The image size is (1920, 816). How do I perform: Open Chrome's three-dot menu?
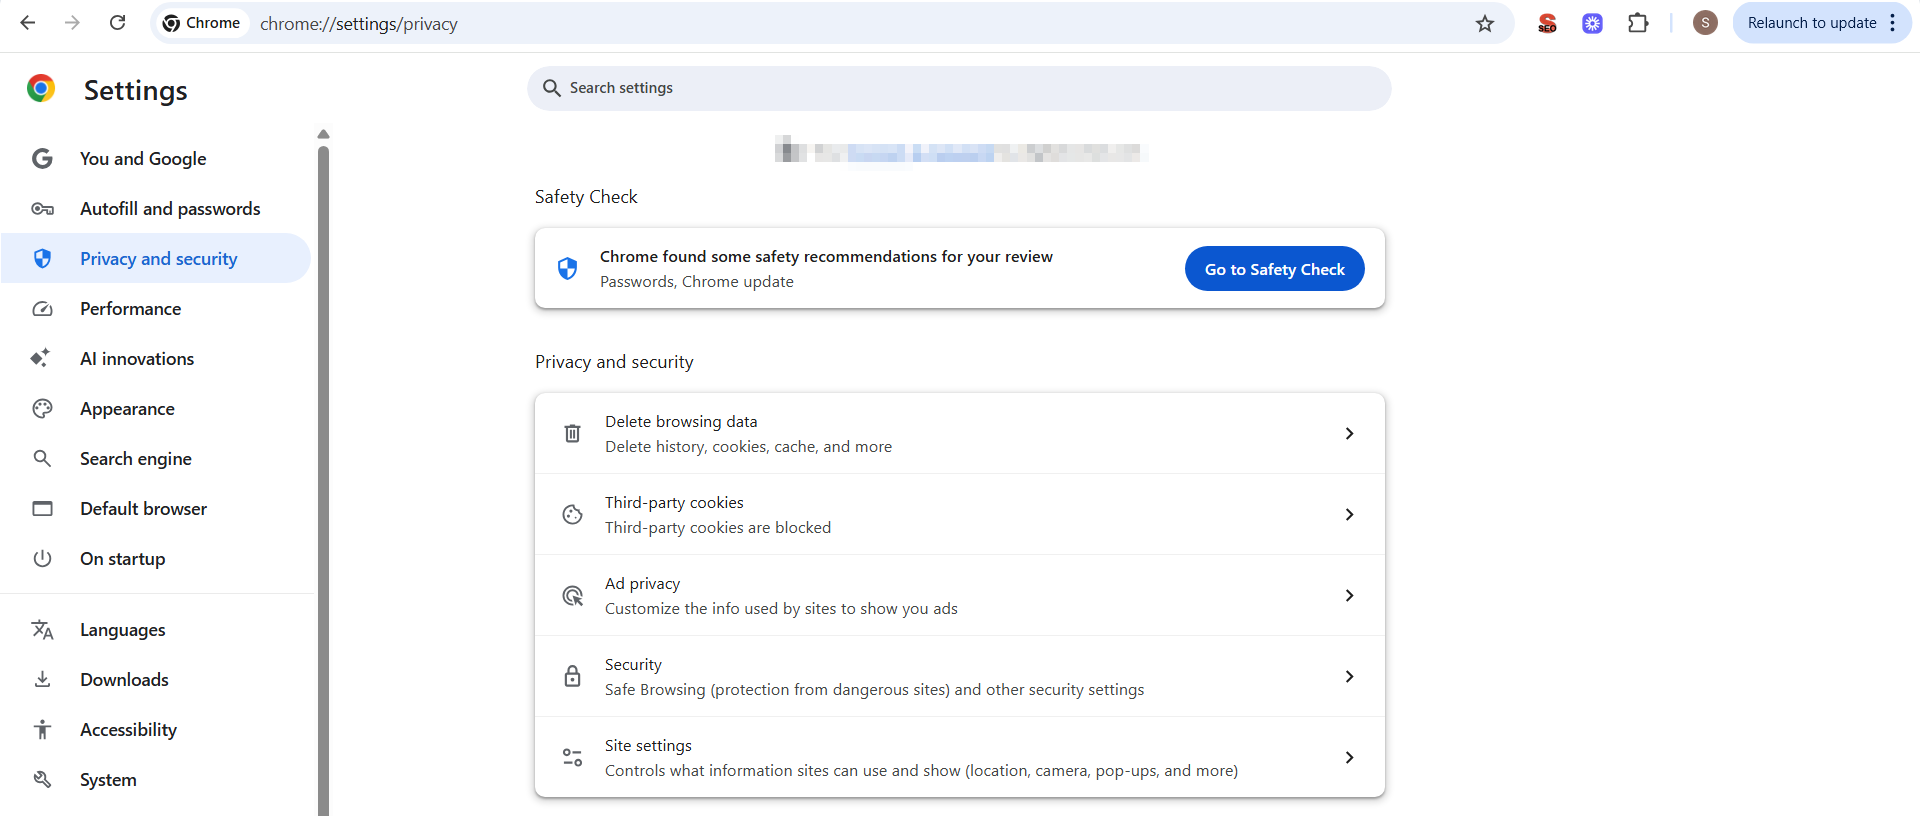(1893, 23)
